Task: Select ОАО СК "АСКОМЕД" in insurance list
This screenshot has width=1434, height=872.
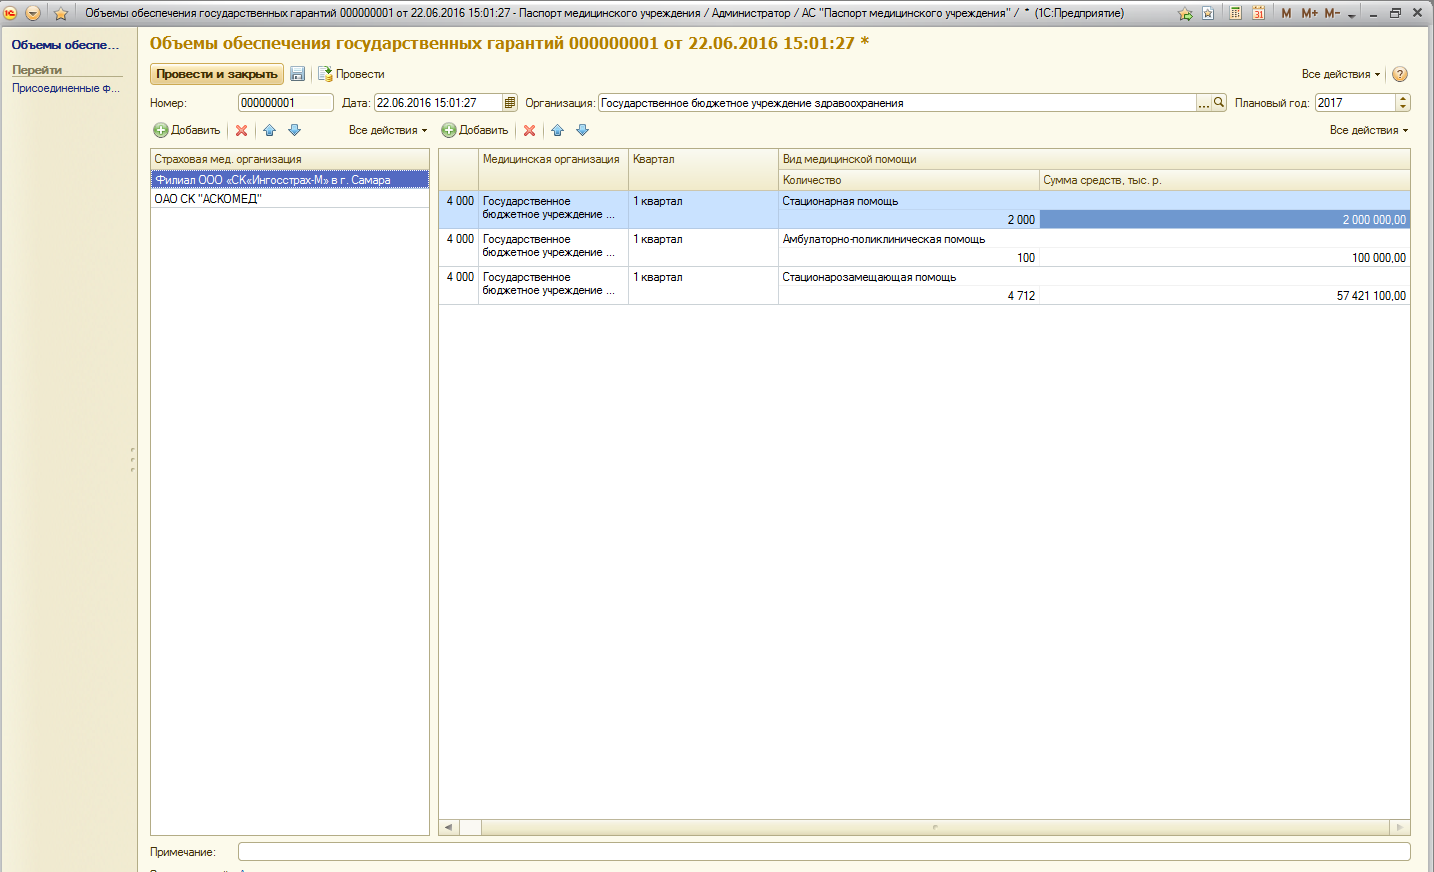Action: click(208, 199)
